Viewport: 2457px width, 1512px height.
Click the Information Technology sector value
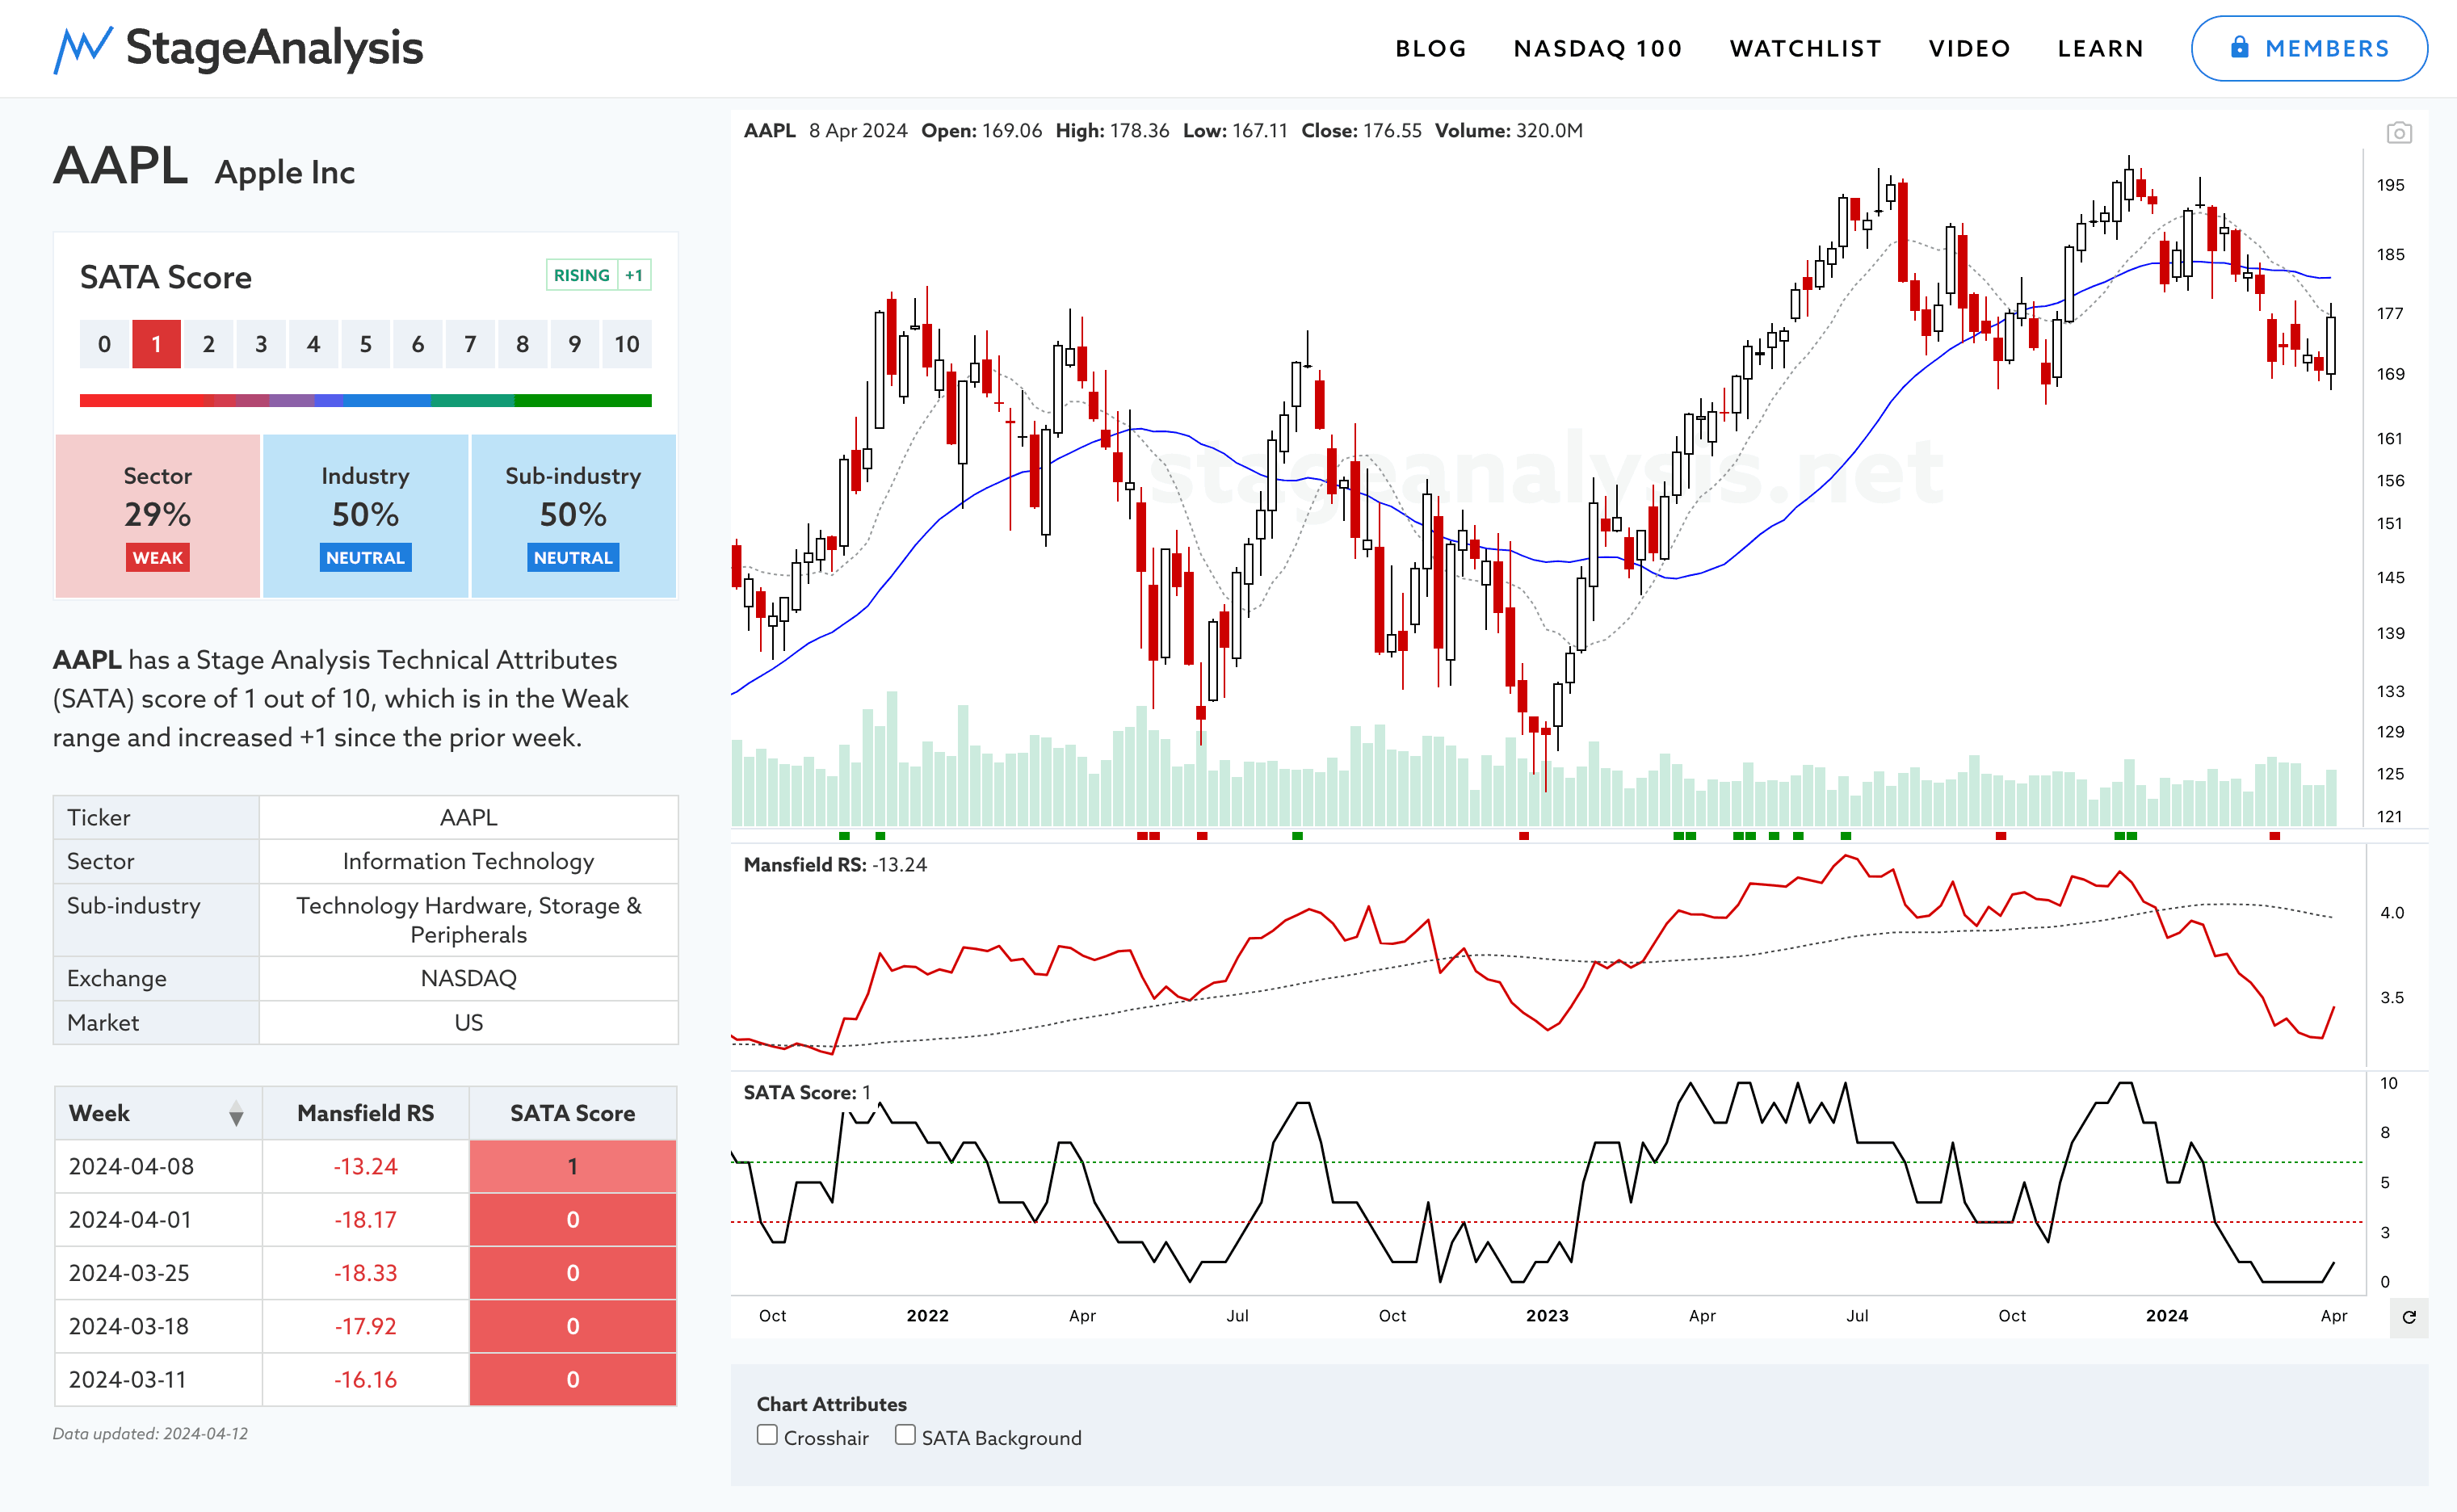[468, 861]
